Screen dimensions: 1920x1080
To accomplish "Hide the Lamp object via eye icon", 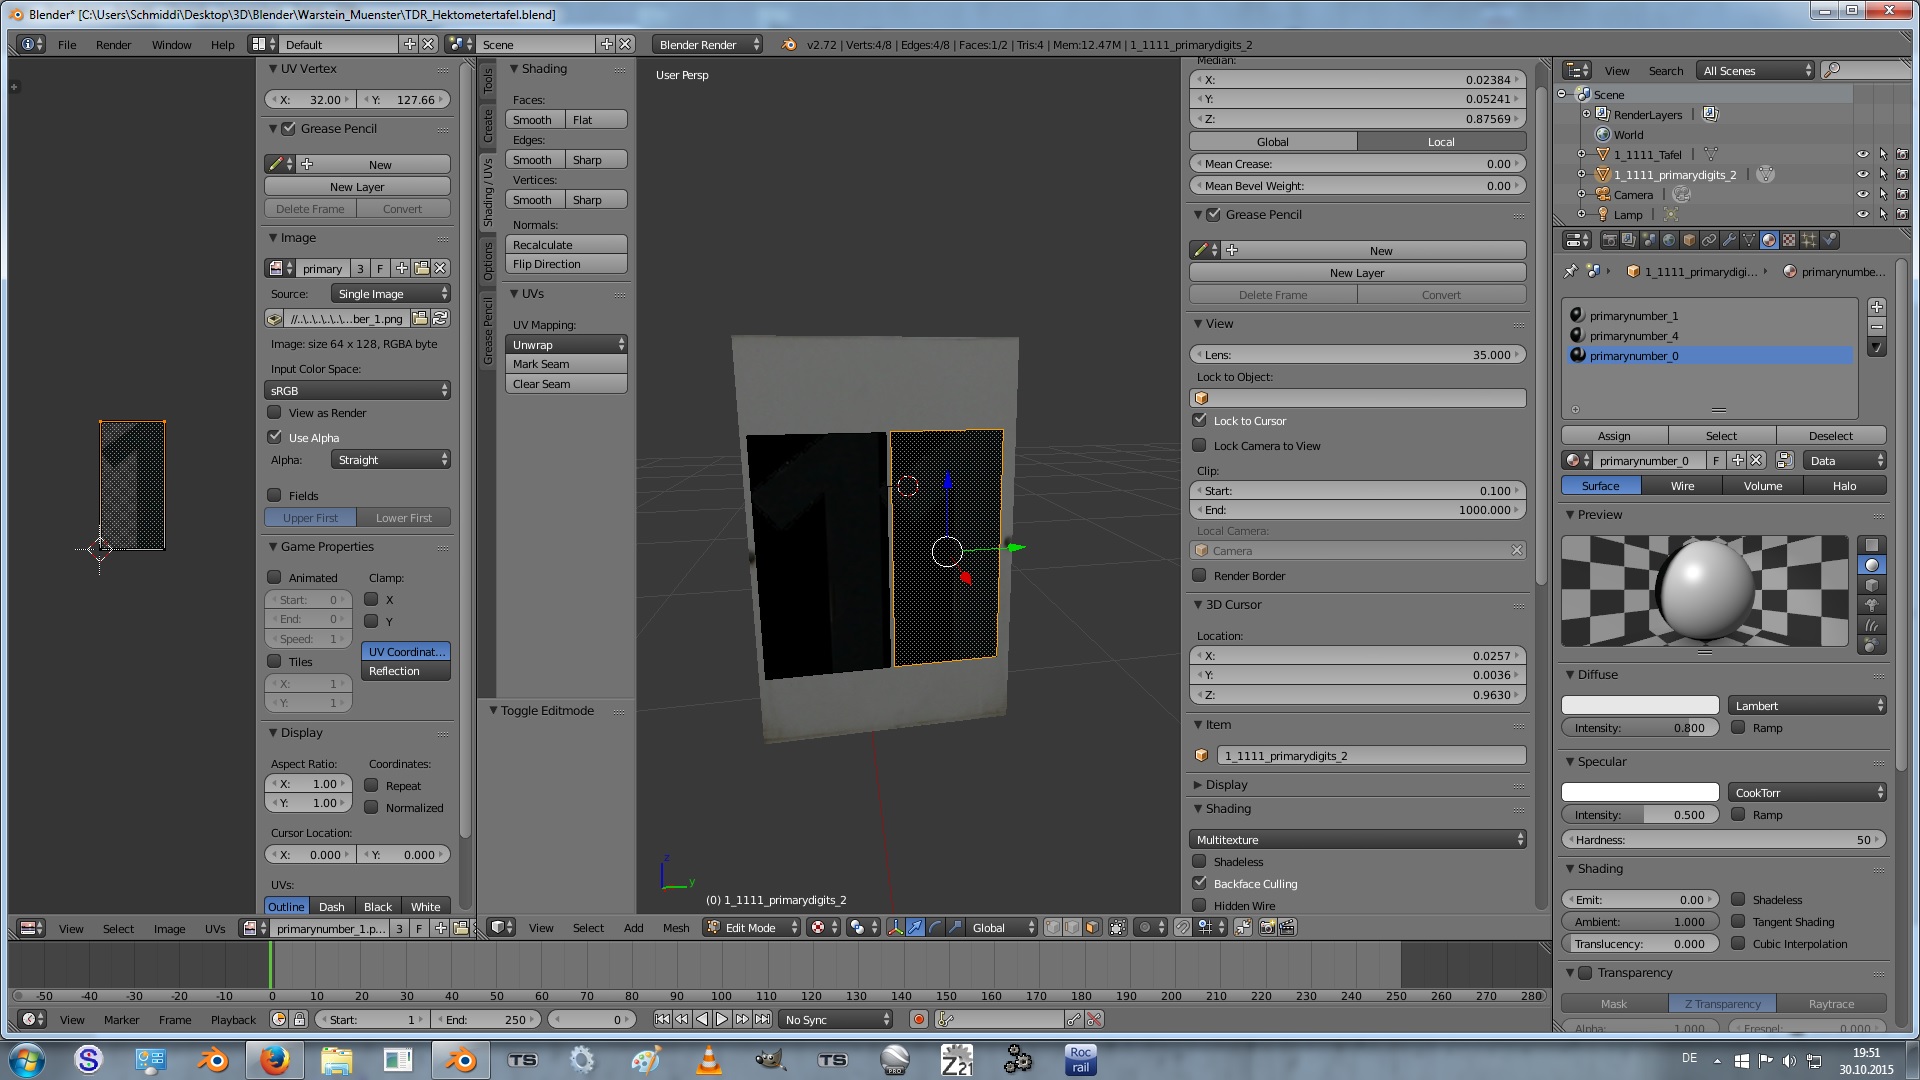I will 1862,214.
